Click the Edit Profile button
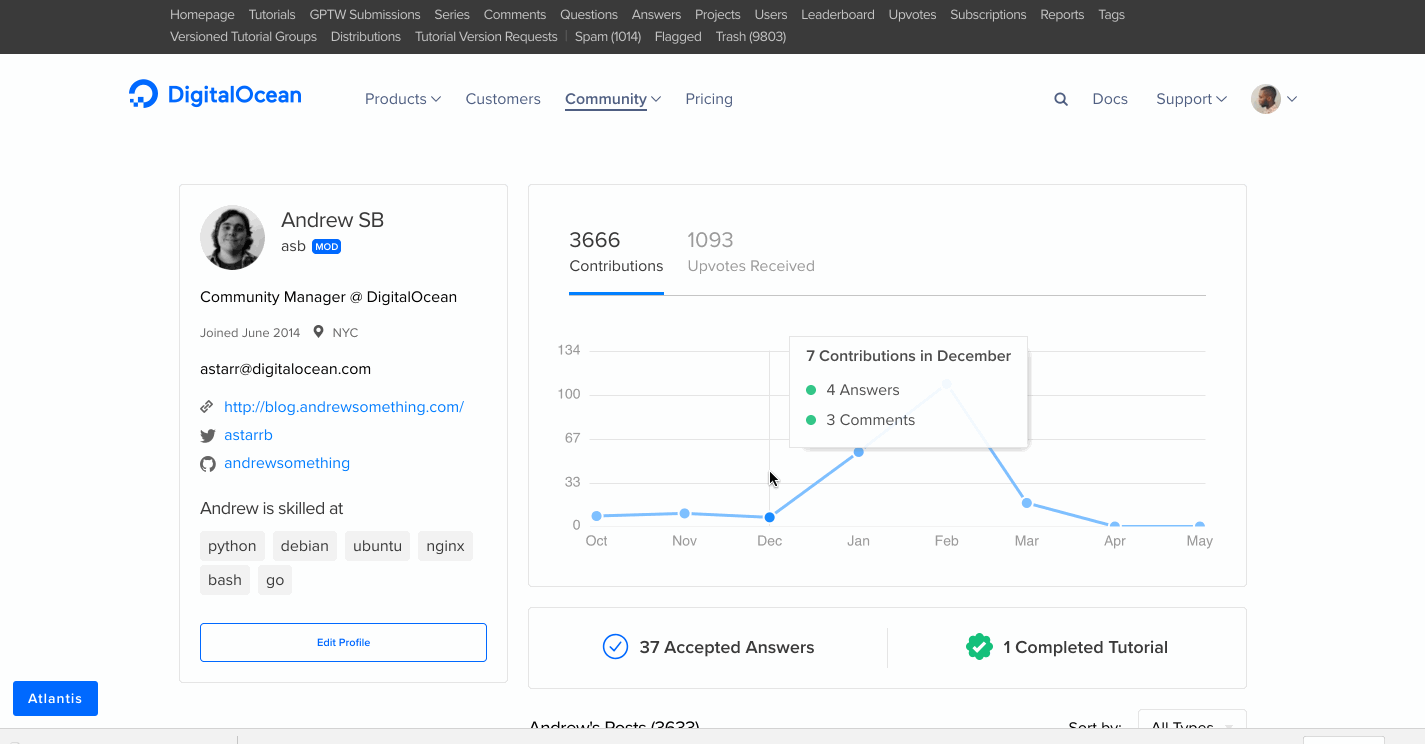Image resolution: width=1425 pixels, height=744 pixels. point(343,642)
